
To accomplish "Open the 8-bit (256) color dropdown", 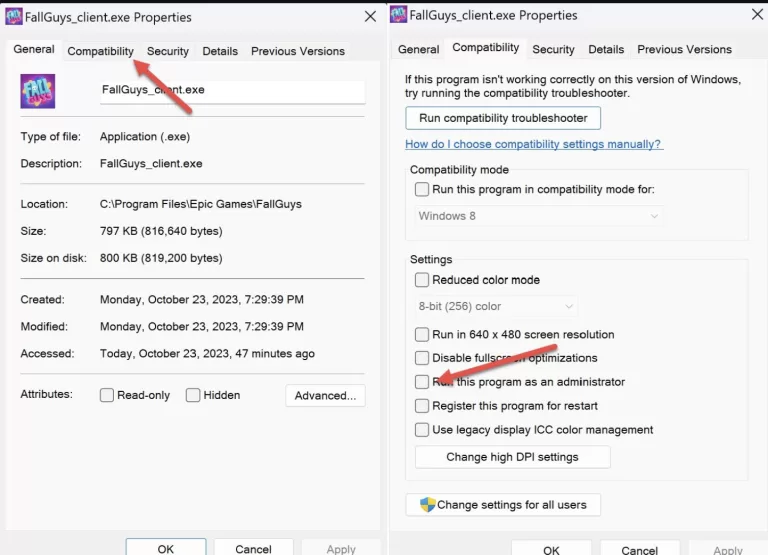I will [495, 306].
